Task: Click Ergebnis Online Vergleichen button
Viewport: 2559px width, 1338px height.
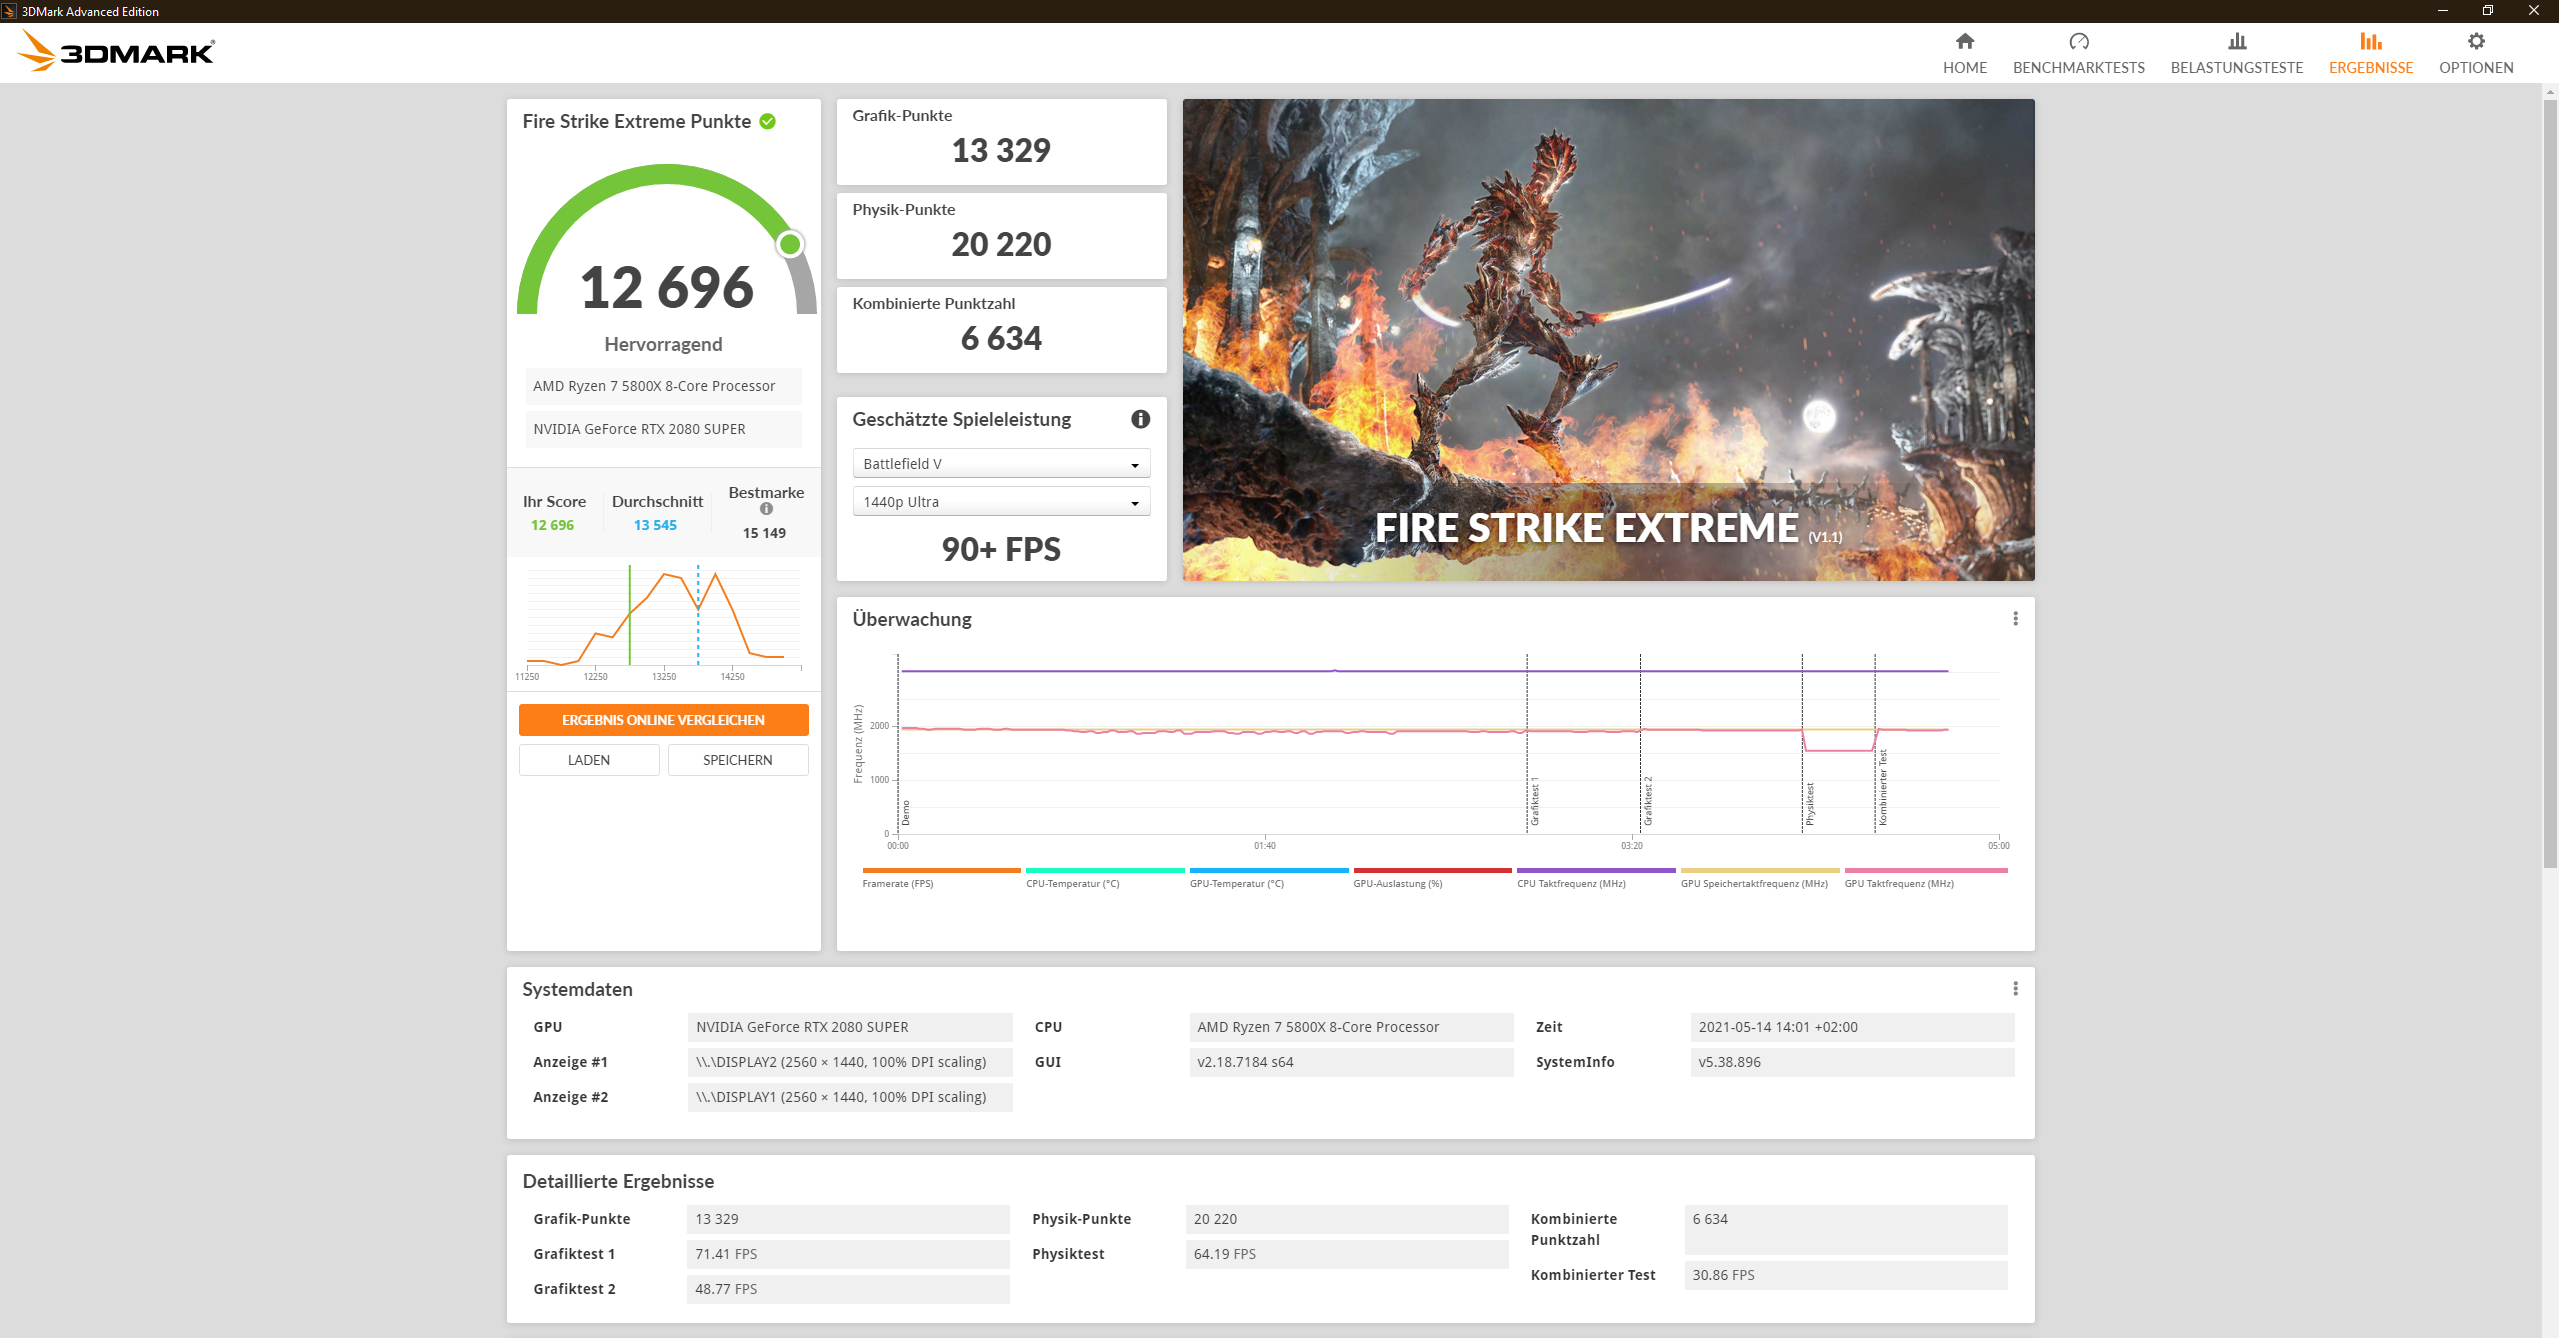Action: [663, 720]
